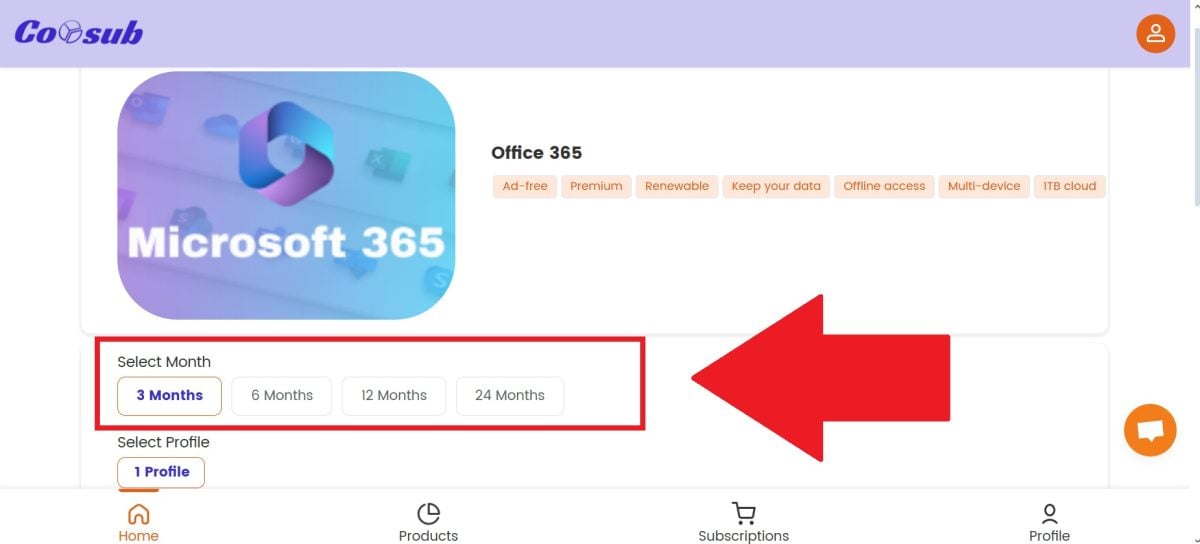Click the Ad-free tag
Screen dimensions: 1200x544
coord(525,186)
